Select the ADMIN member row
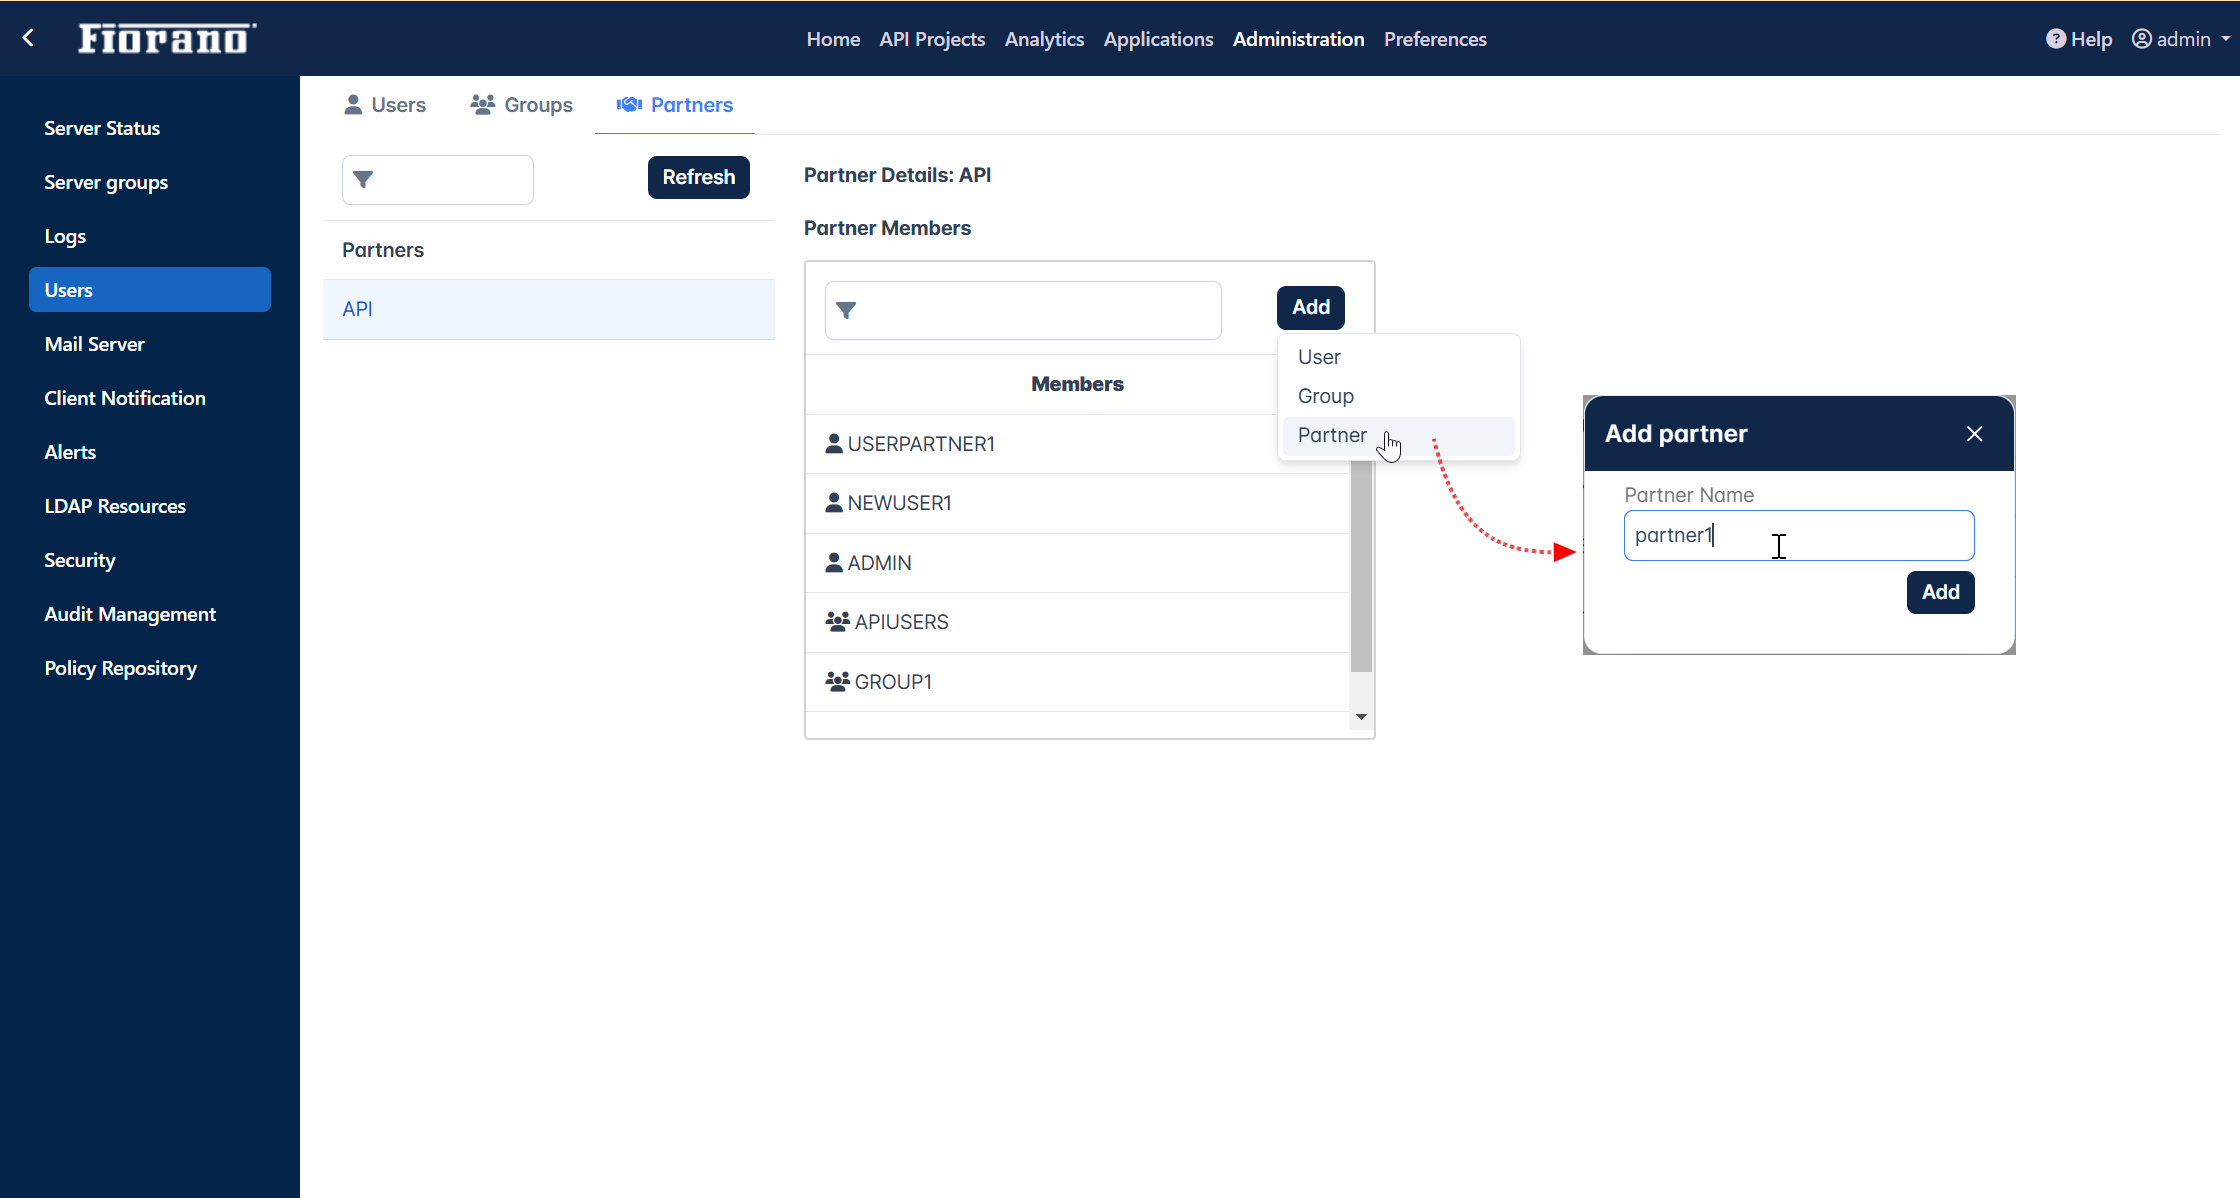The height and width of the screenshot is (1198, 2240). click(1078, 563)
